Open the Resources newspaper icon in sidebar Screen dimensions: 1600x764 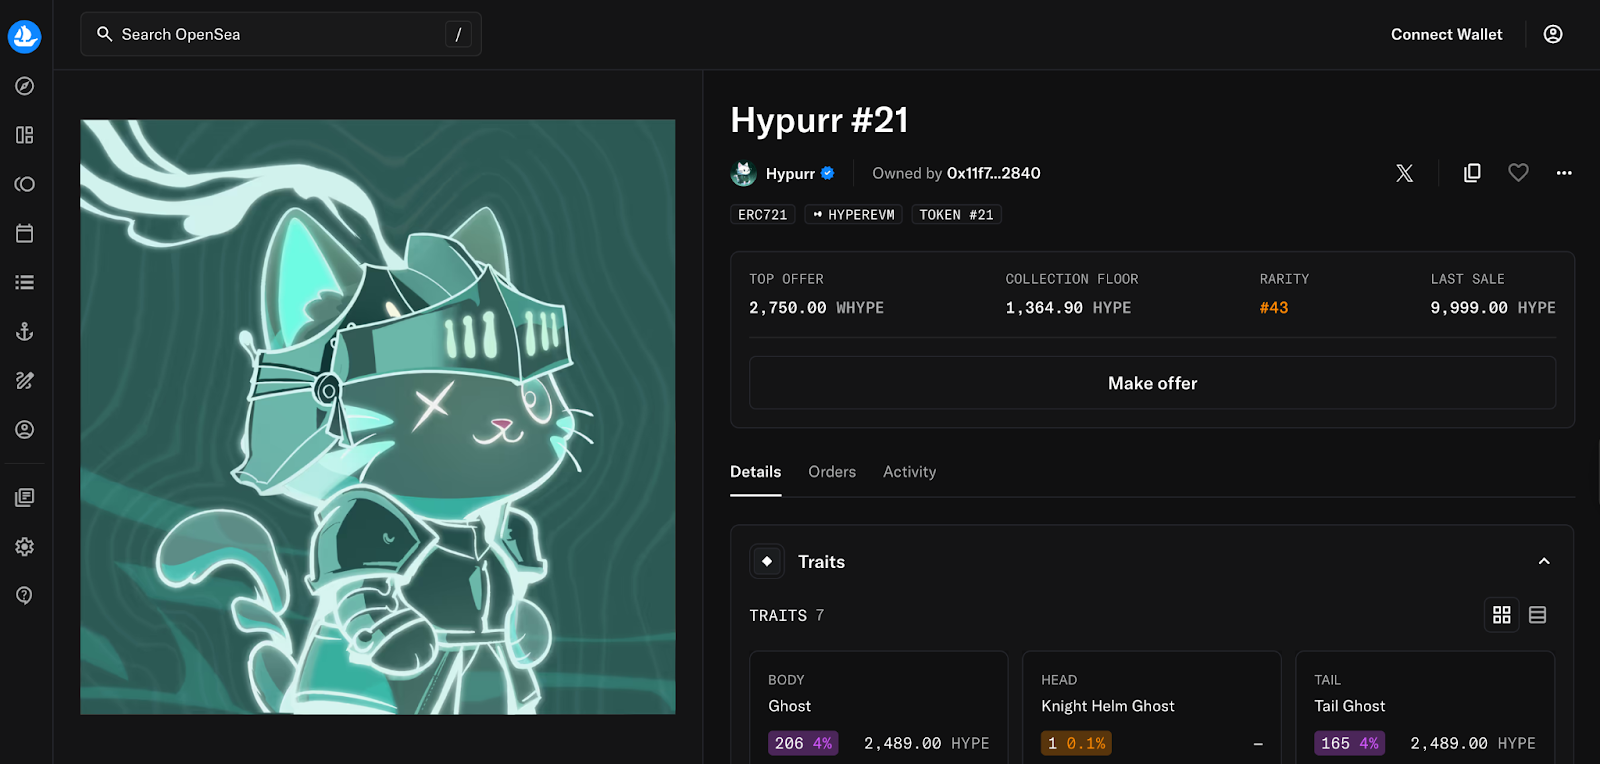click(25, 497)
